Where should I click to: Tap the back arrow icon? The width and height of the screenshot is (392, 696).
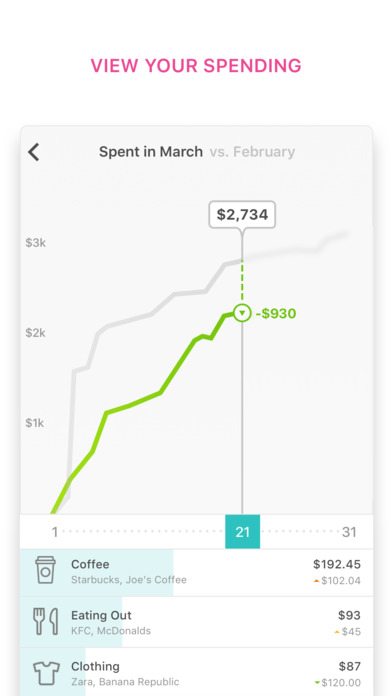[x=34, y=152]
